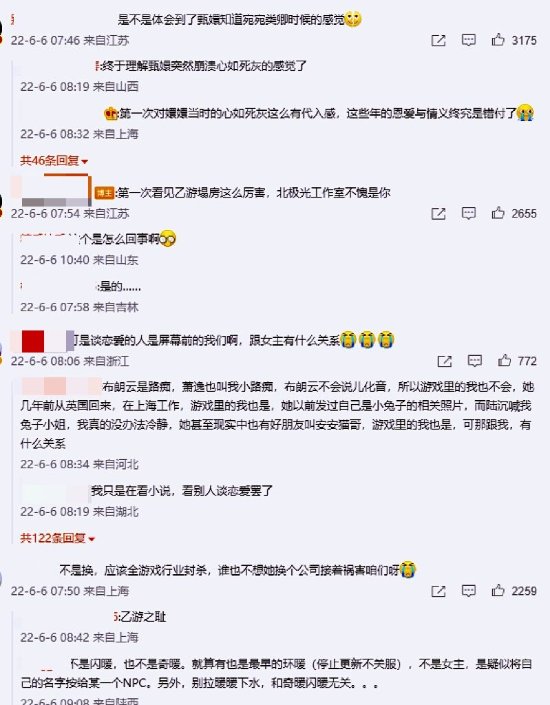This screenshot has width=550, height=705.
Task: Expand 共46条回复 replies
Action: (54, 161)
